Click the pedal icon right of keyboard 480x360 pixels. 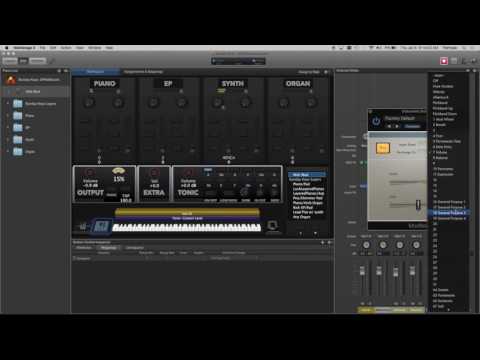click(273, 226)
